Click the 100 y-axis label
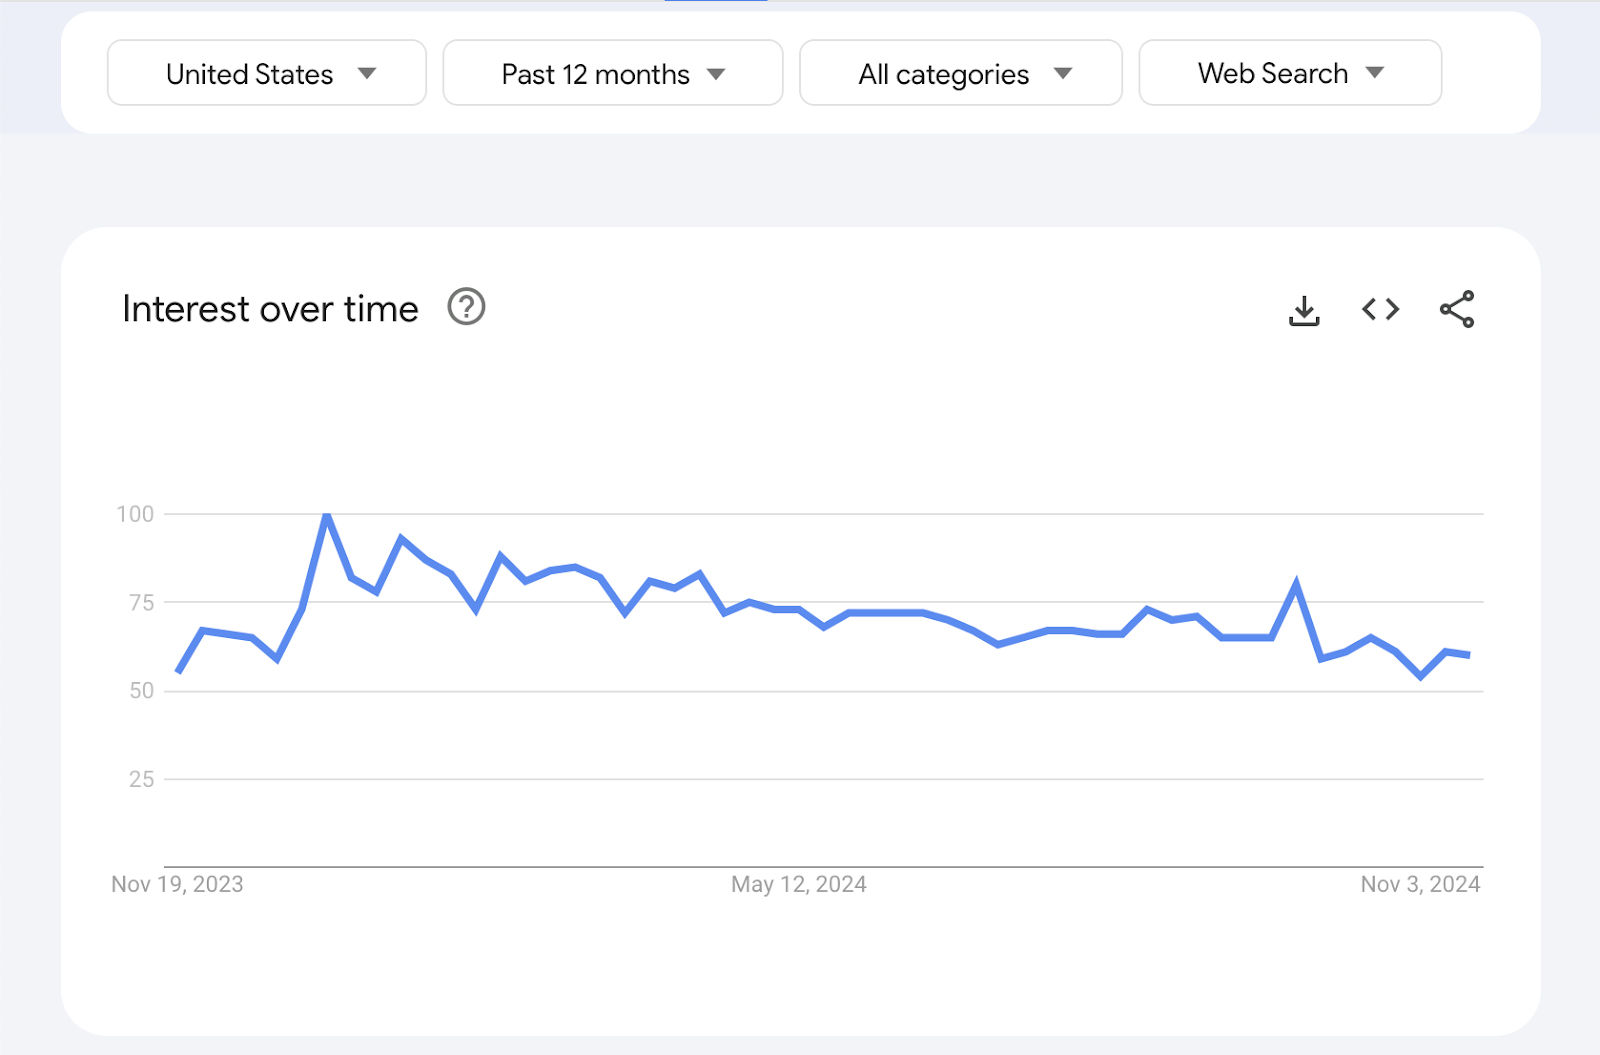This screenshot has width=1600, height=1055. tap(135, 514)
